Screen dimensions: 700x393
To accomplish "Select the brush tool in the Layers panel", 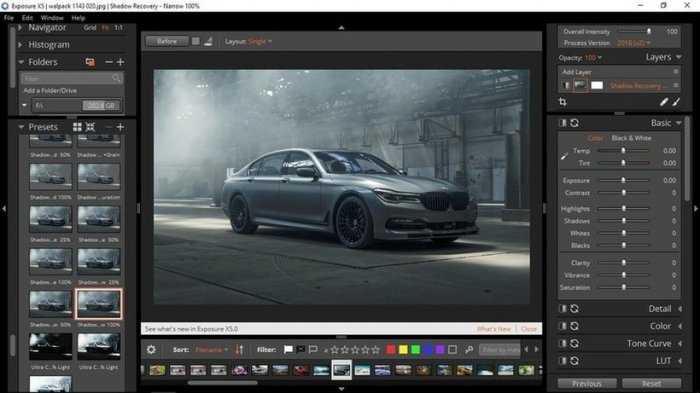I will pos(676,102).
